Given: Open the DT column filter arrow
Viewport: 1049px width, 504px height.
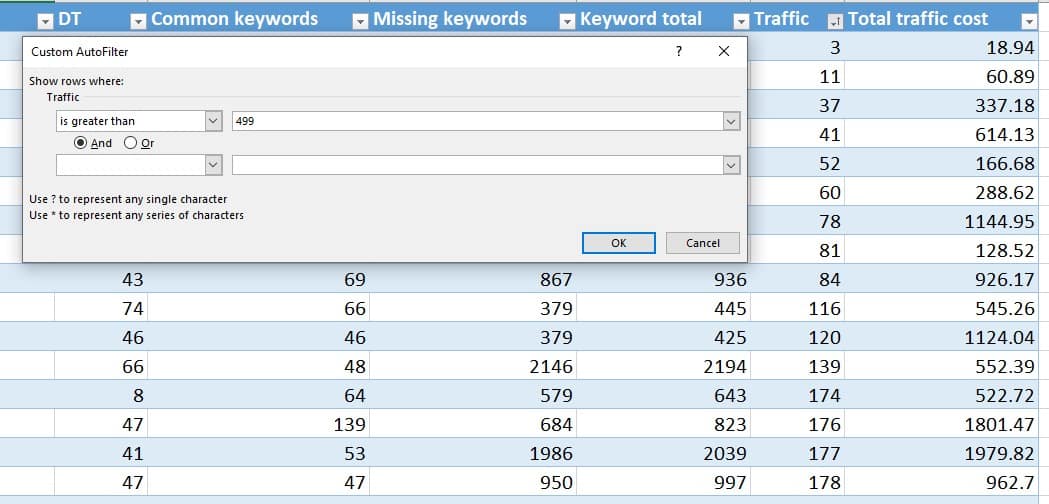Looking at the screenshot, I should pyautogui.click(x=138, y=21).
